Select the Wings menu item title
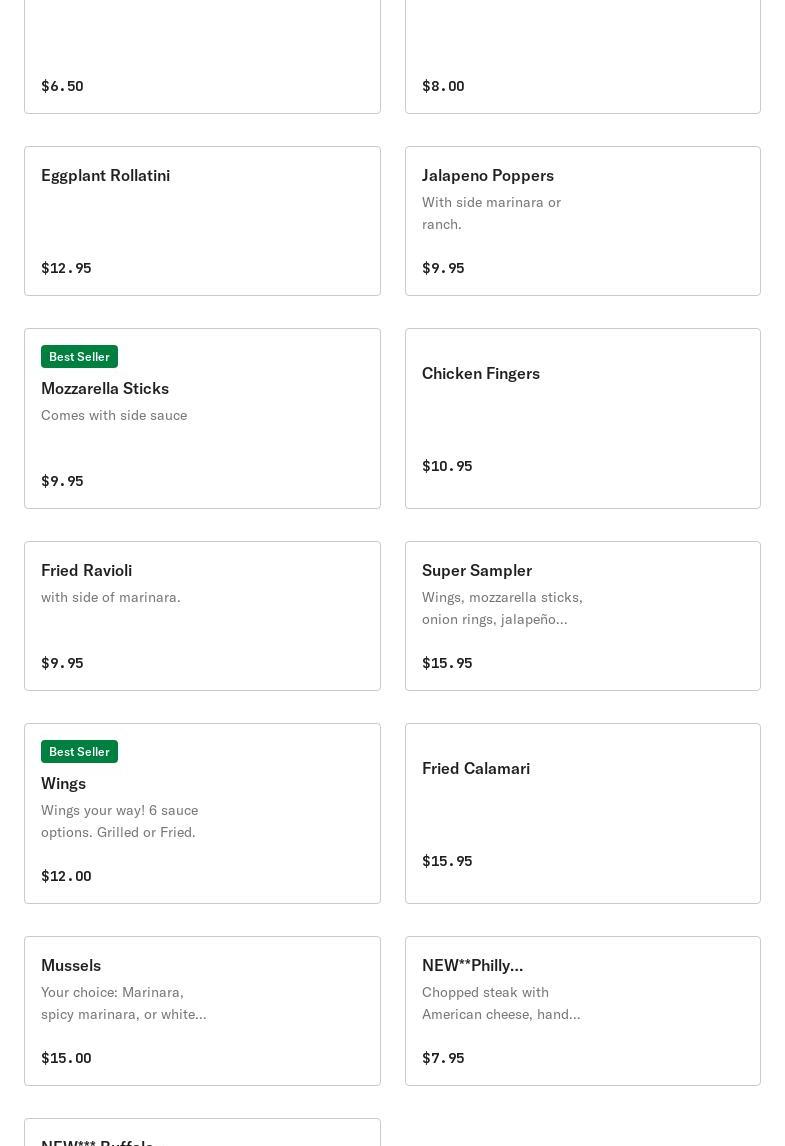Image resolution: width=785 pixels, height=1146 pixels. coord(63,783)
